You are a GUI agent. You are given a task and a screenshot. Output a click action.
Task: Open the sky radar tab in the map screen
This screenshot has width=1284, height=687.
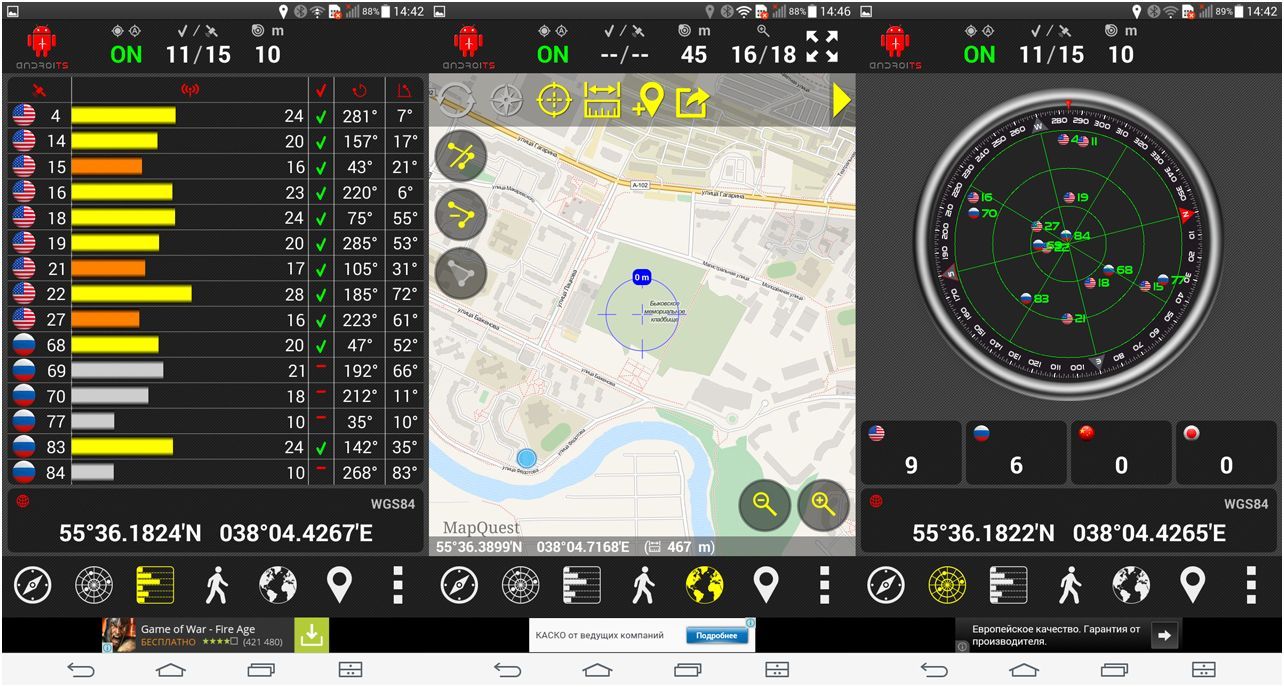click(520, 585)
